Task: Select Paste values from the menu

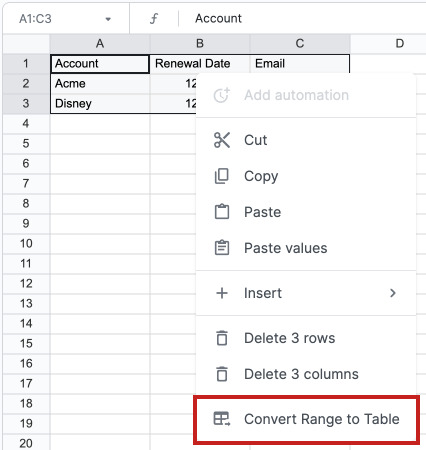Action: tap(306, 248)
